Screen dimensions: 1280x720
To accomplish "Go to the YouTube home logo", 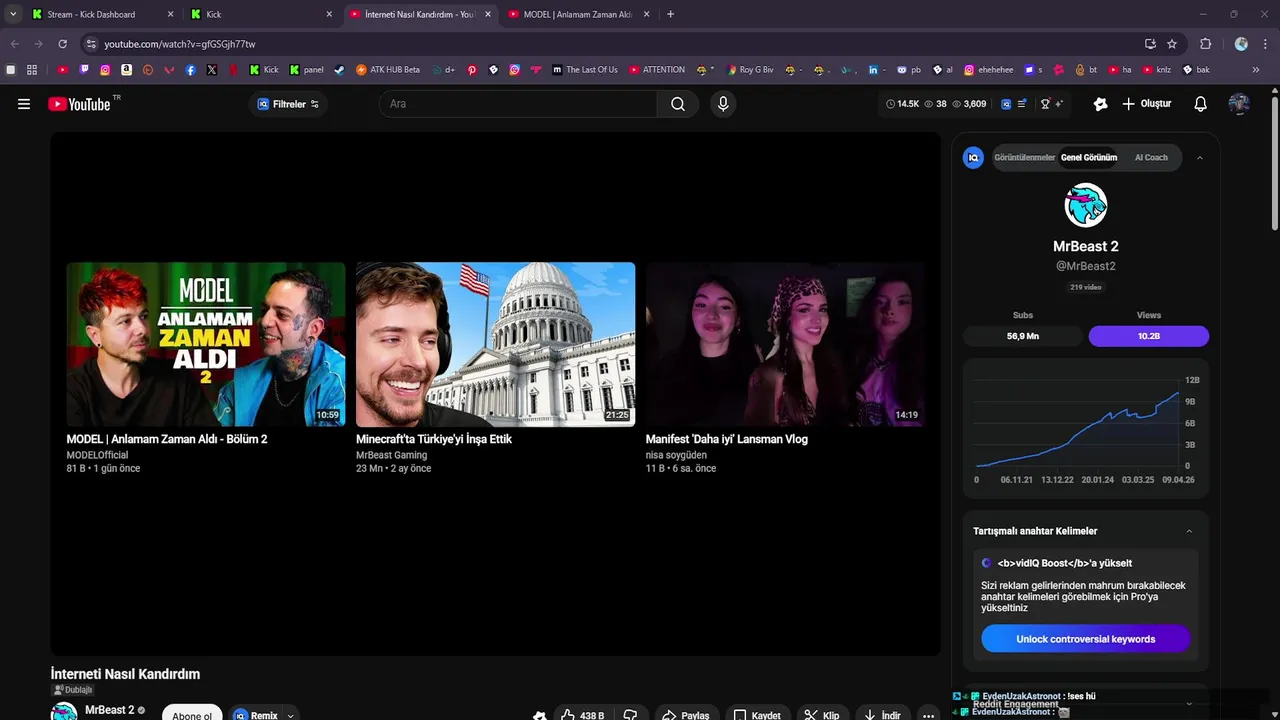I will (79, 104).
